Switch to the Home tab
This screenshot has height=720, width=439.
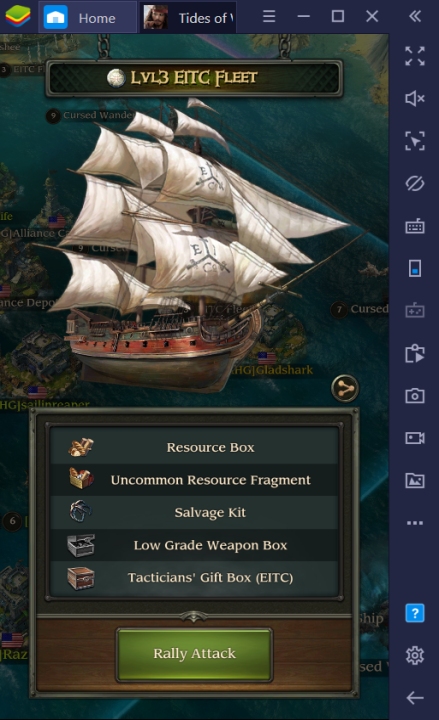[87, 17]
